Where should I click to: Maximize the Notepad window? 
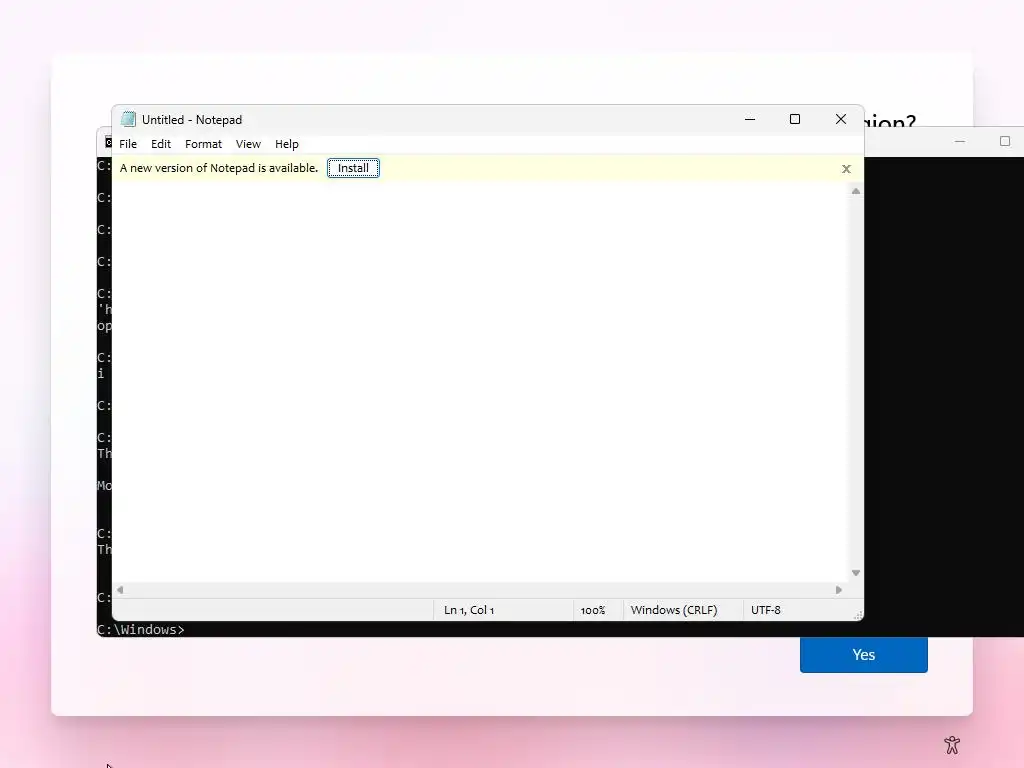click(795, 119)
